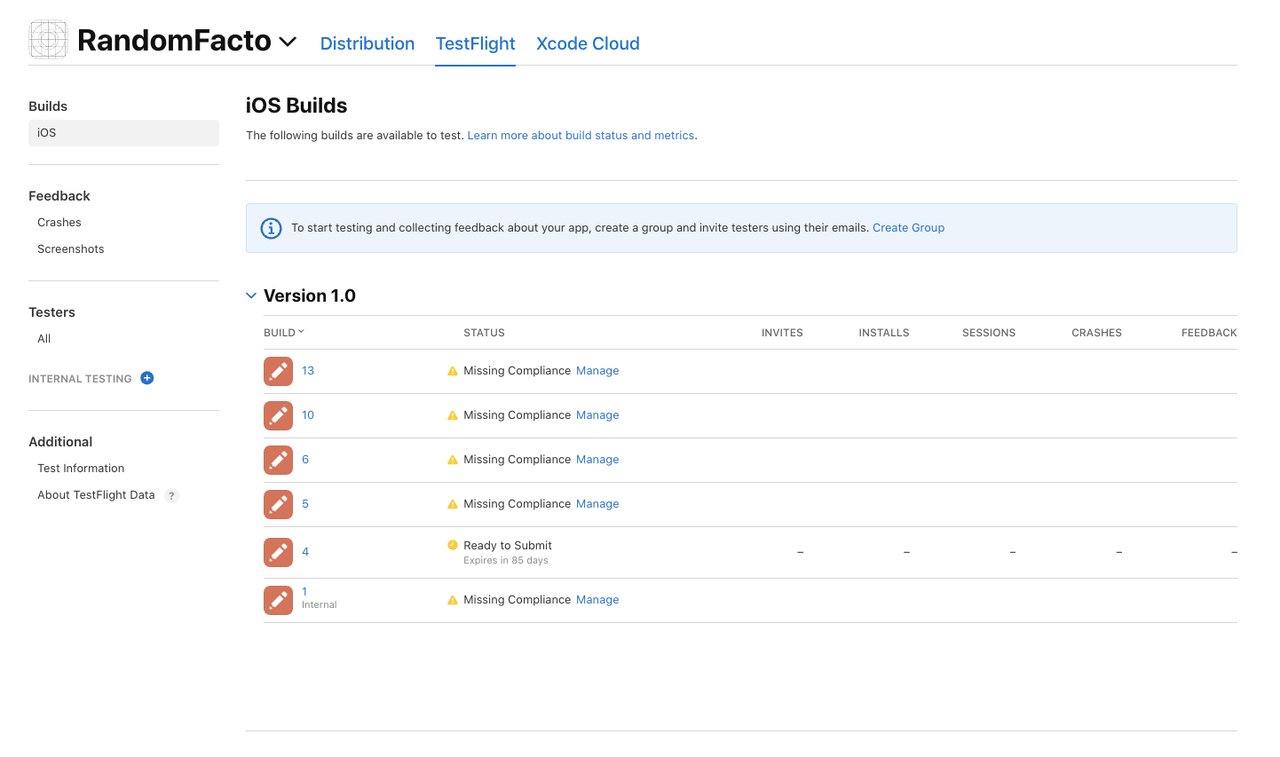Open Crashes feedback section
This screenshot has height=757, width=1280.
coord(59,222)
